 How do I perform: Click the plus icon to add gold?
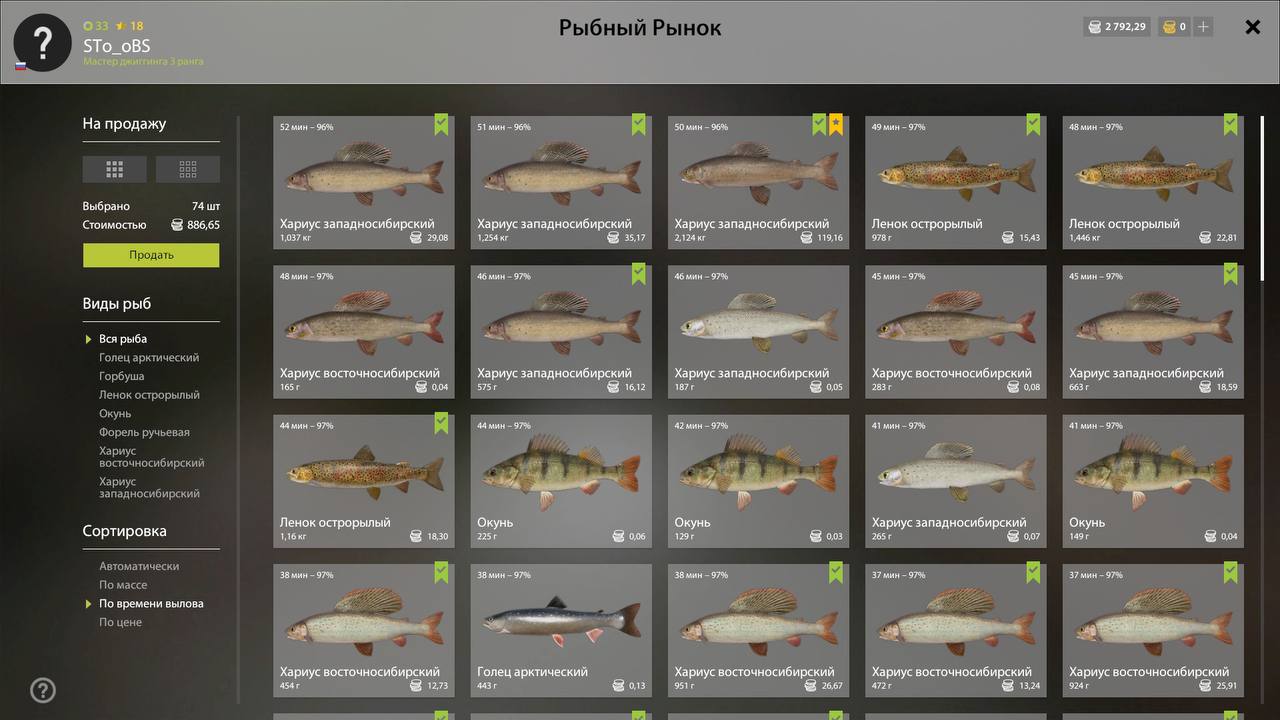coord(1203,27)
